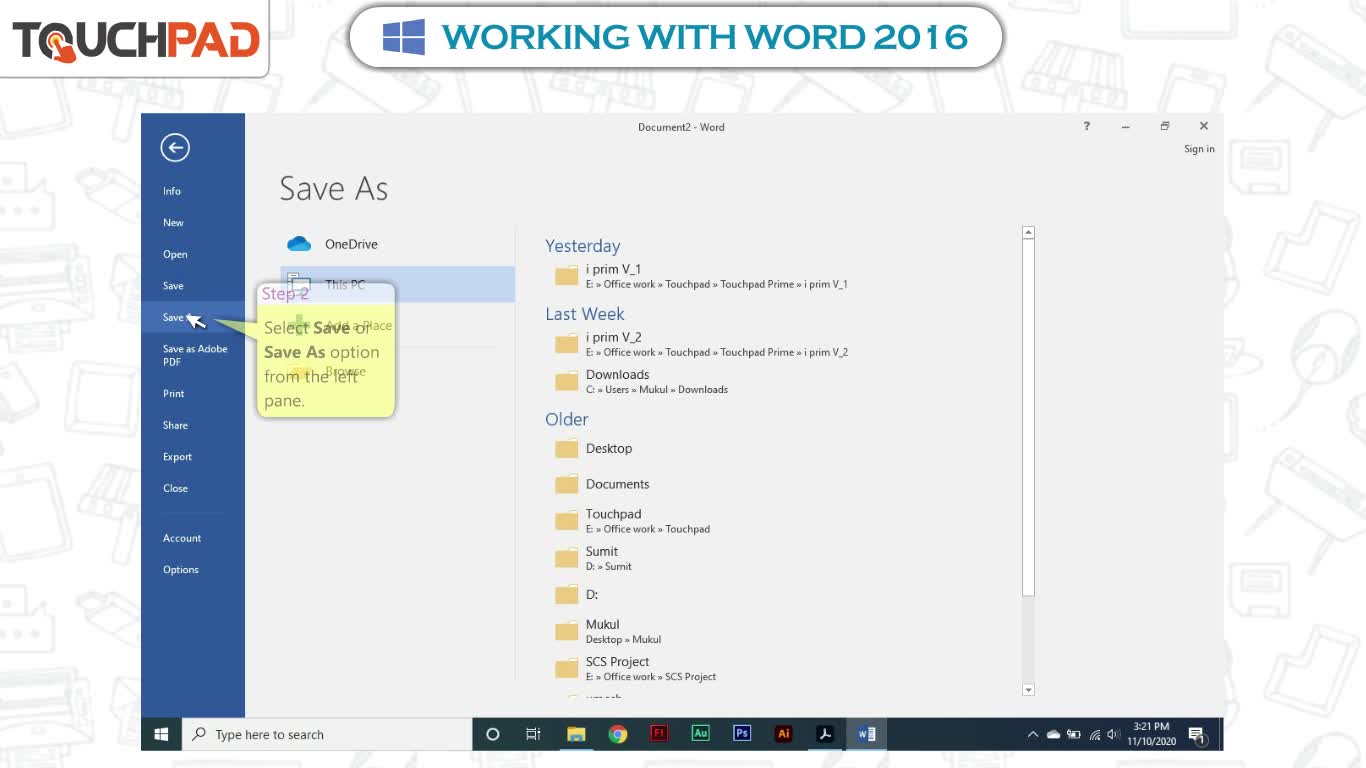The height and width of the screenshot is (768, 1366).
Task: Click the scroll down arrow of folder list
Action: [1028, 690]
